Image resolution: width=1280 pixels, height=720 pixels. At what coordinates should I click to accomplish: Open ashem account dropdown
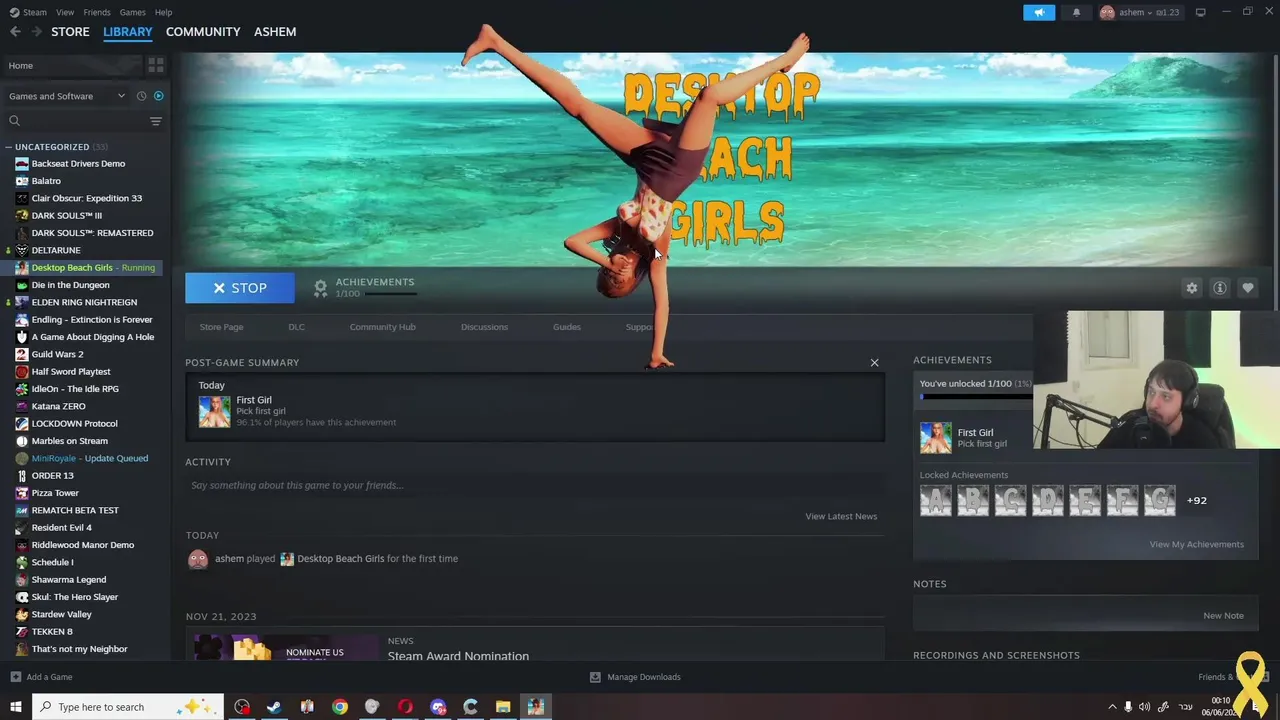click(x=1140, y=12)
